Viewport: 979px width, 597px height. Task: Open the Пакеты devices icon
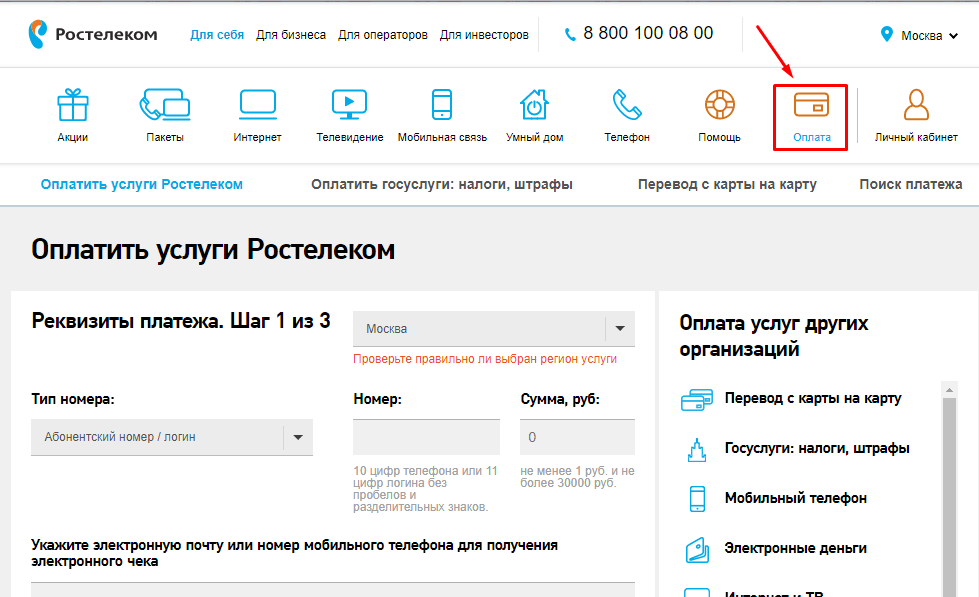(165, 105)
